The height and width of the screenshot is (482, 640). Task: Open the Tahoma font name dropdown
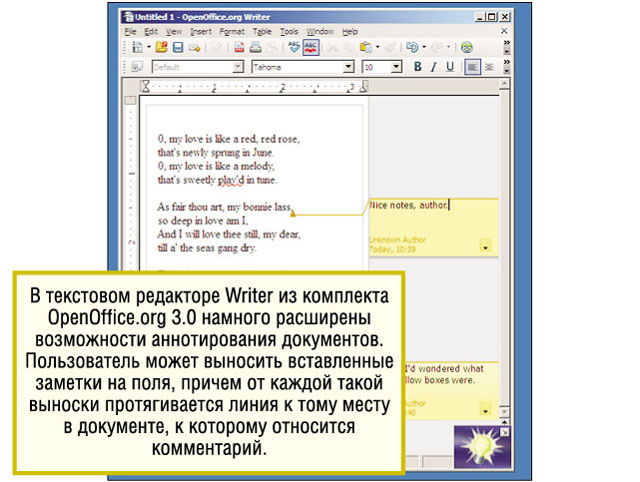pos(348,67)
